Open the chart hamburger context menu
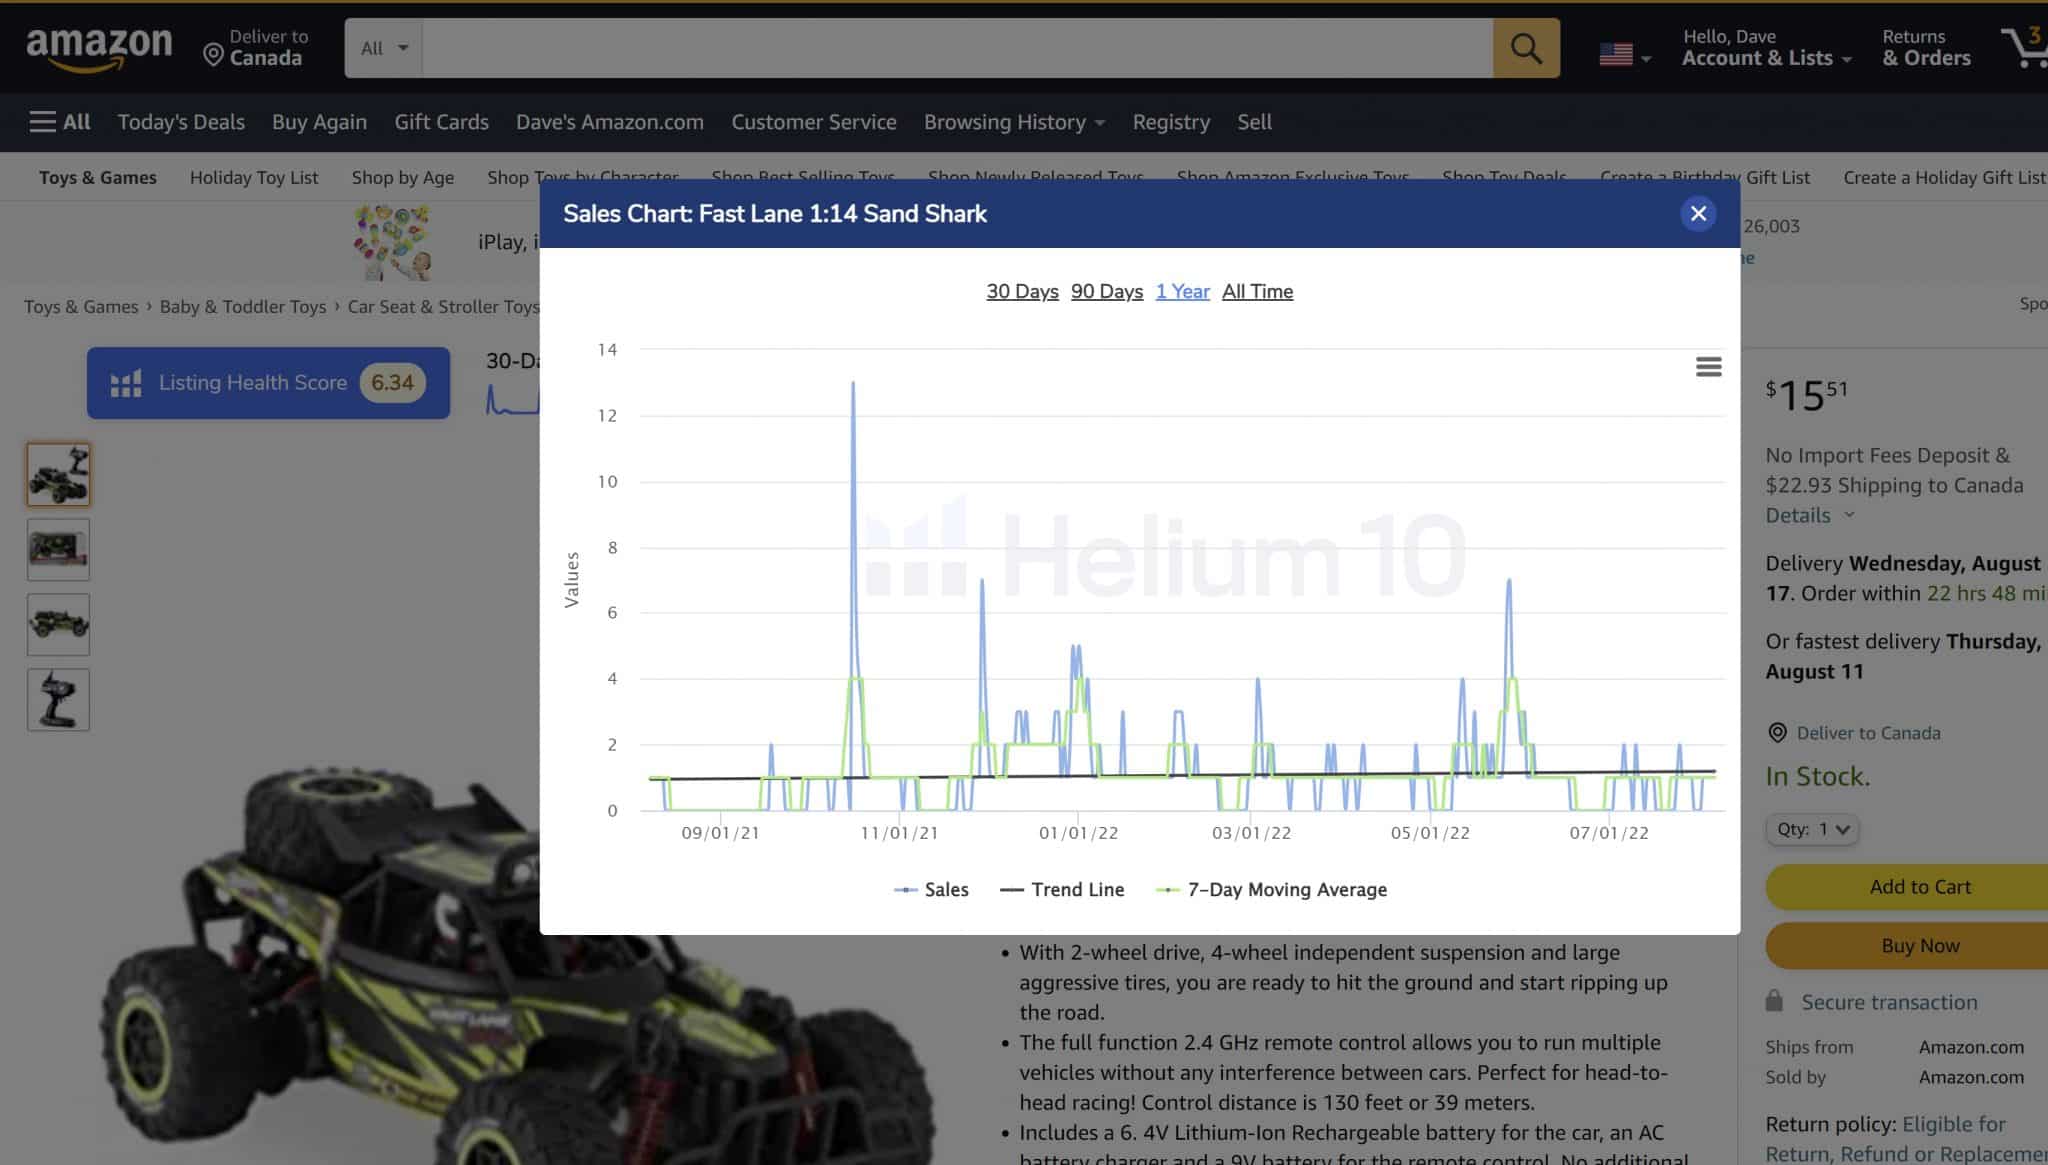The width and height of the screenshot is (2048, 1165). (x=1708, y=367)
